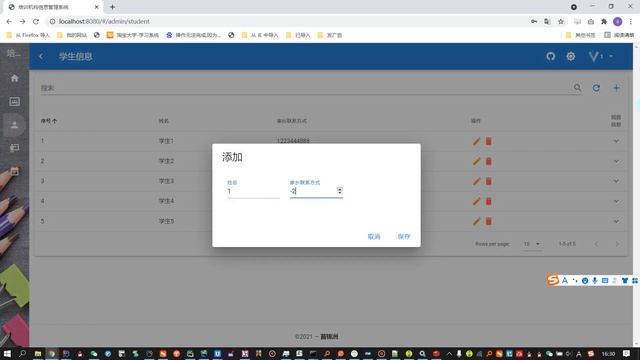The width and height of the screenshot is (640, 360).
Task: Open a new browser tab
Action: (x=112, y=7)
